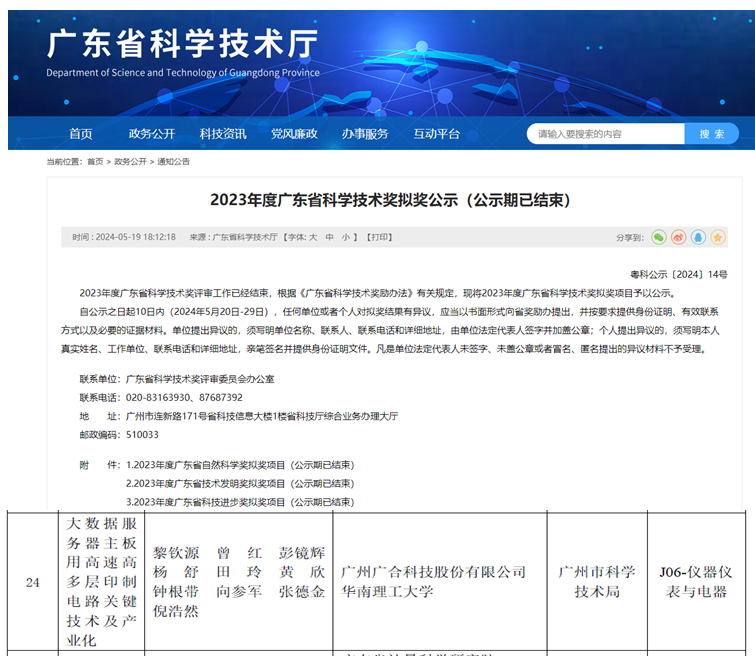Set font size to 小 (small)

point(346,237)
